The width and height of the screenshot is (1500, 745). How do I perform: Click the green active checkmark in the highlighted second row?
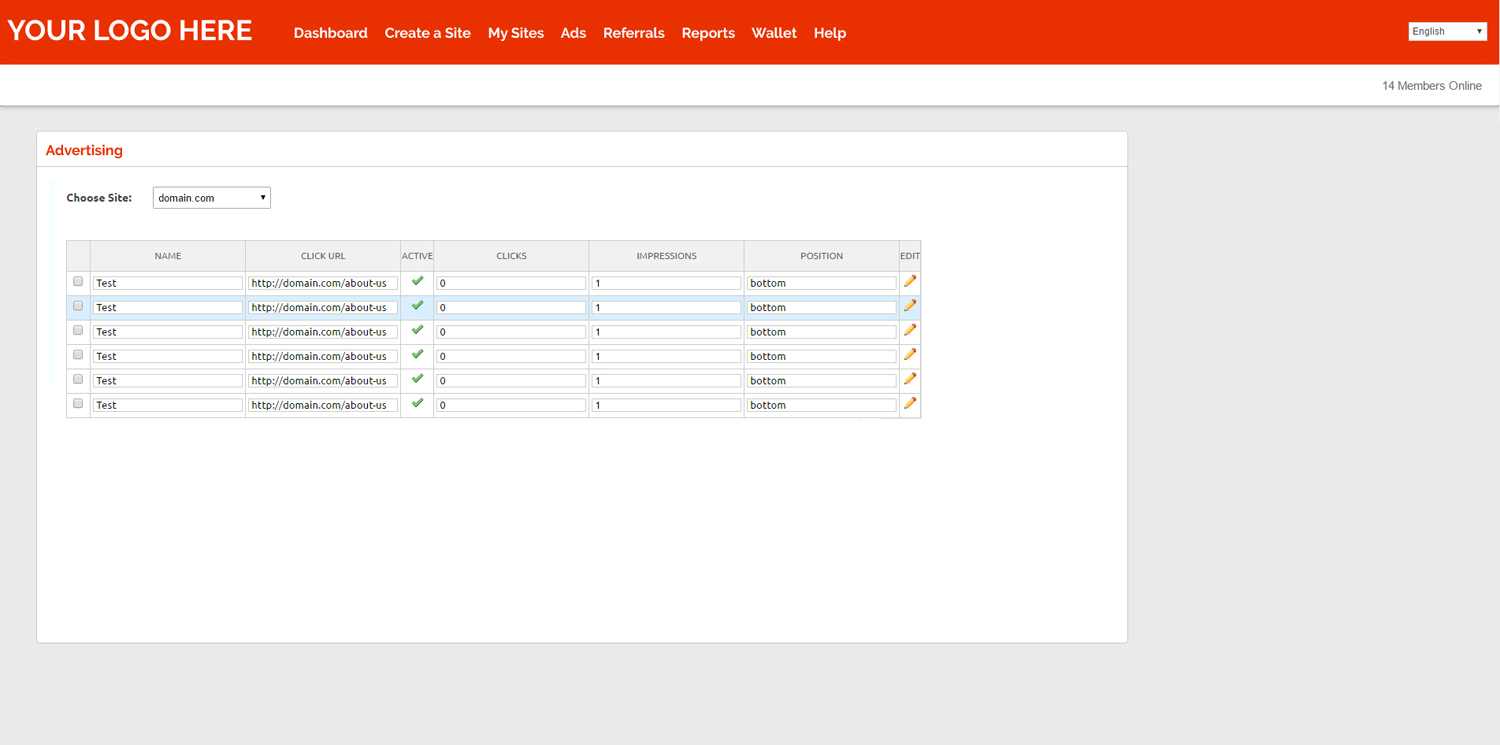pyautogui.click(x=417, y=306)
